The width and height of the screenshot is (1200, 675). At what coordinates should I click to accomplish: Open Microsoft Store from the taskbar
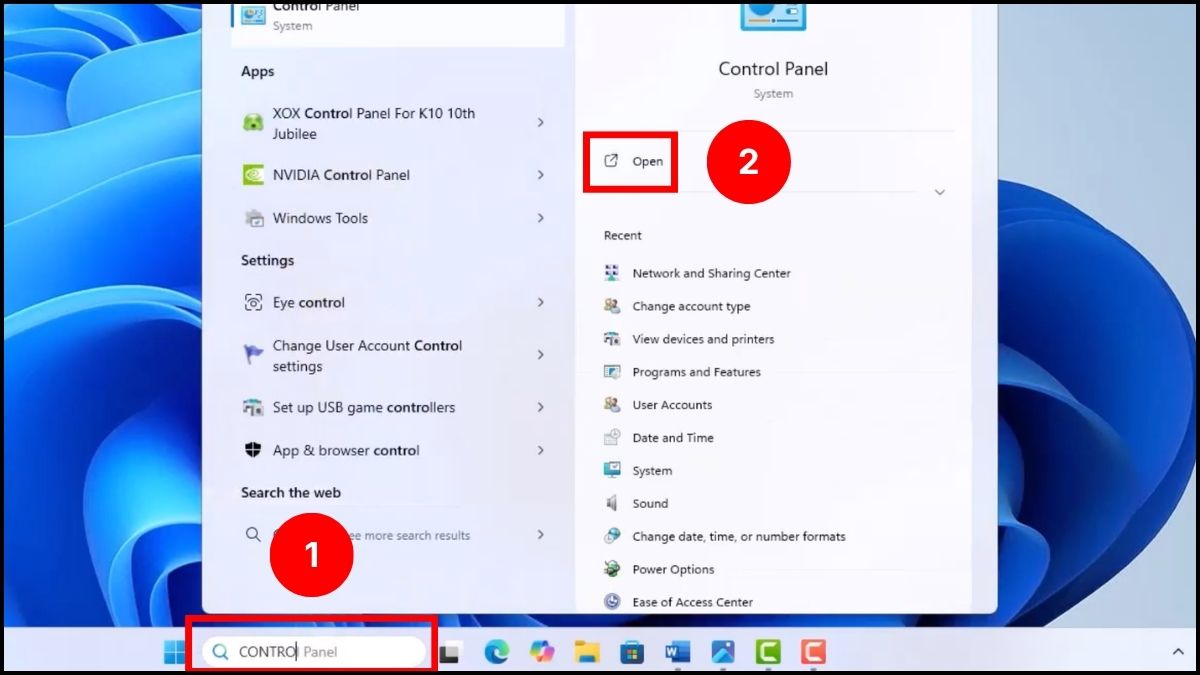632,652
